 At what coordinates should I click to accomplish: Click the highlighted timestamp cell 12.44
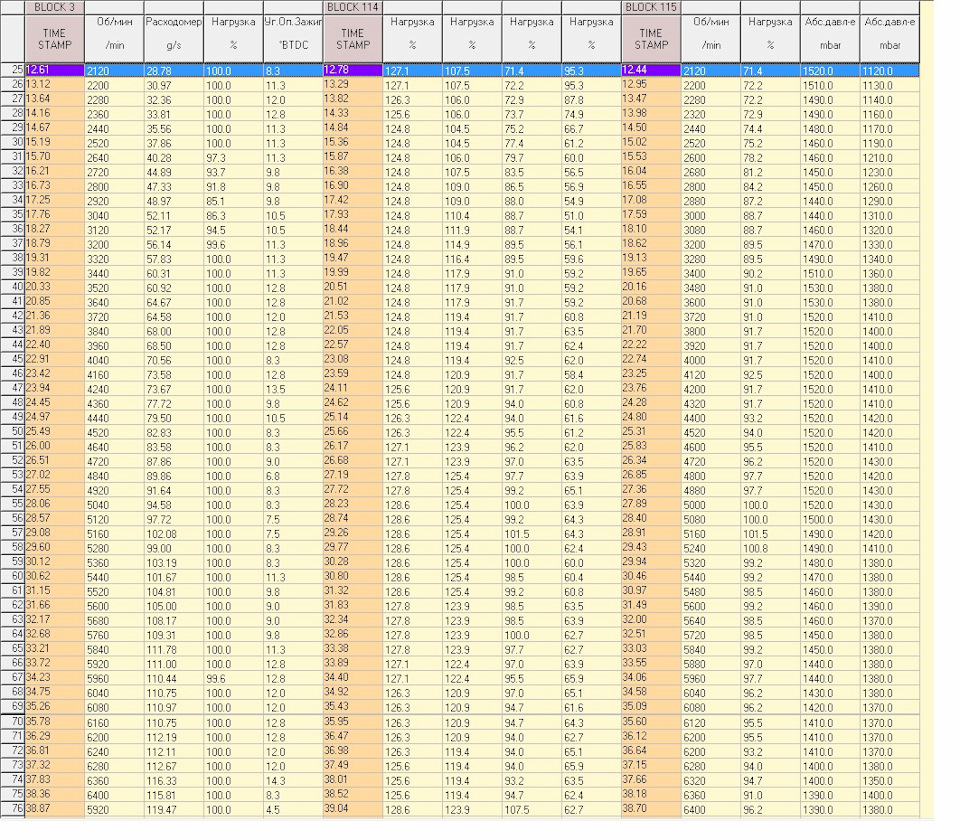click(651, 70)
